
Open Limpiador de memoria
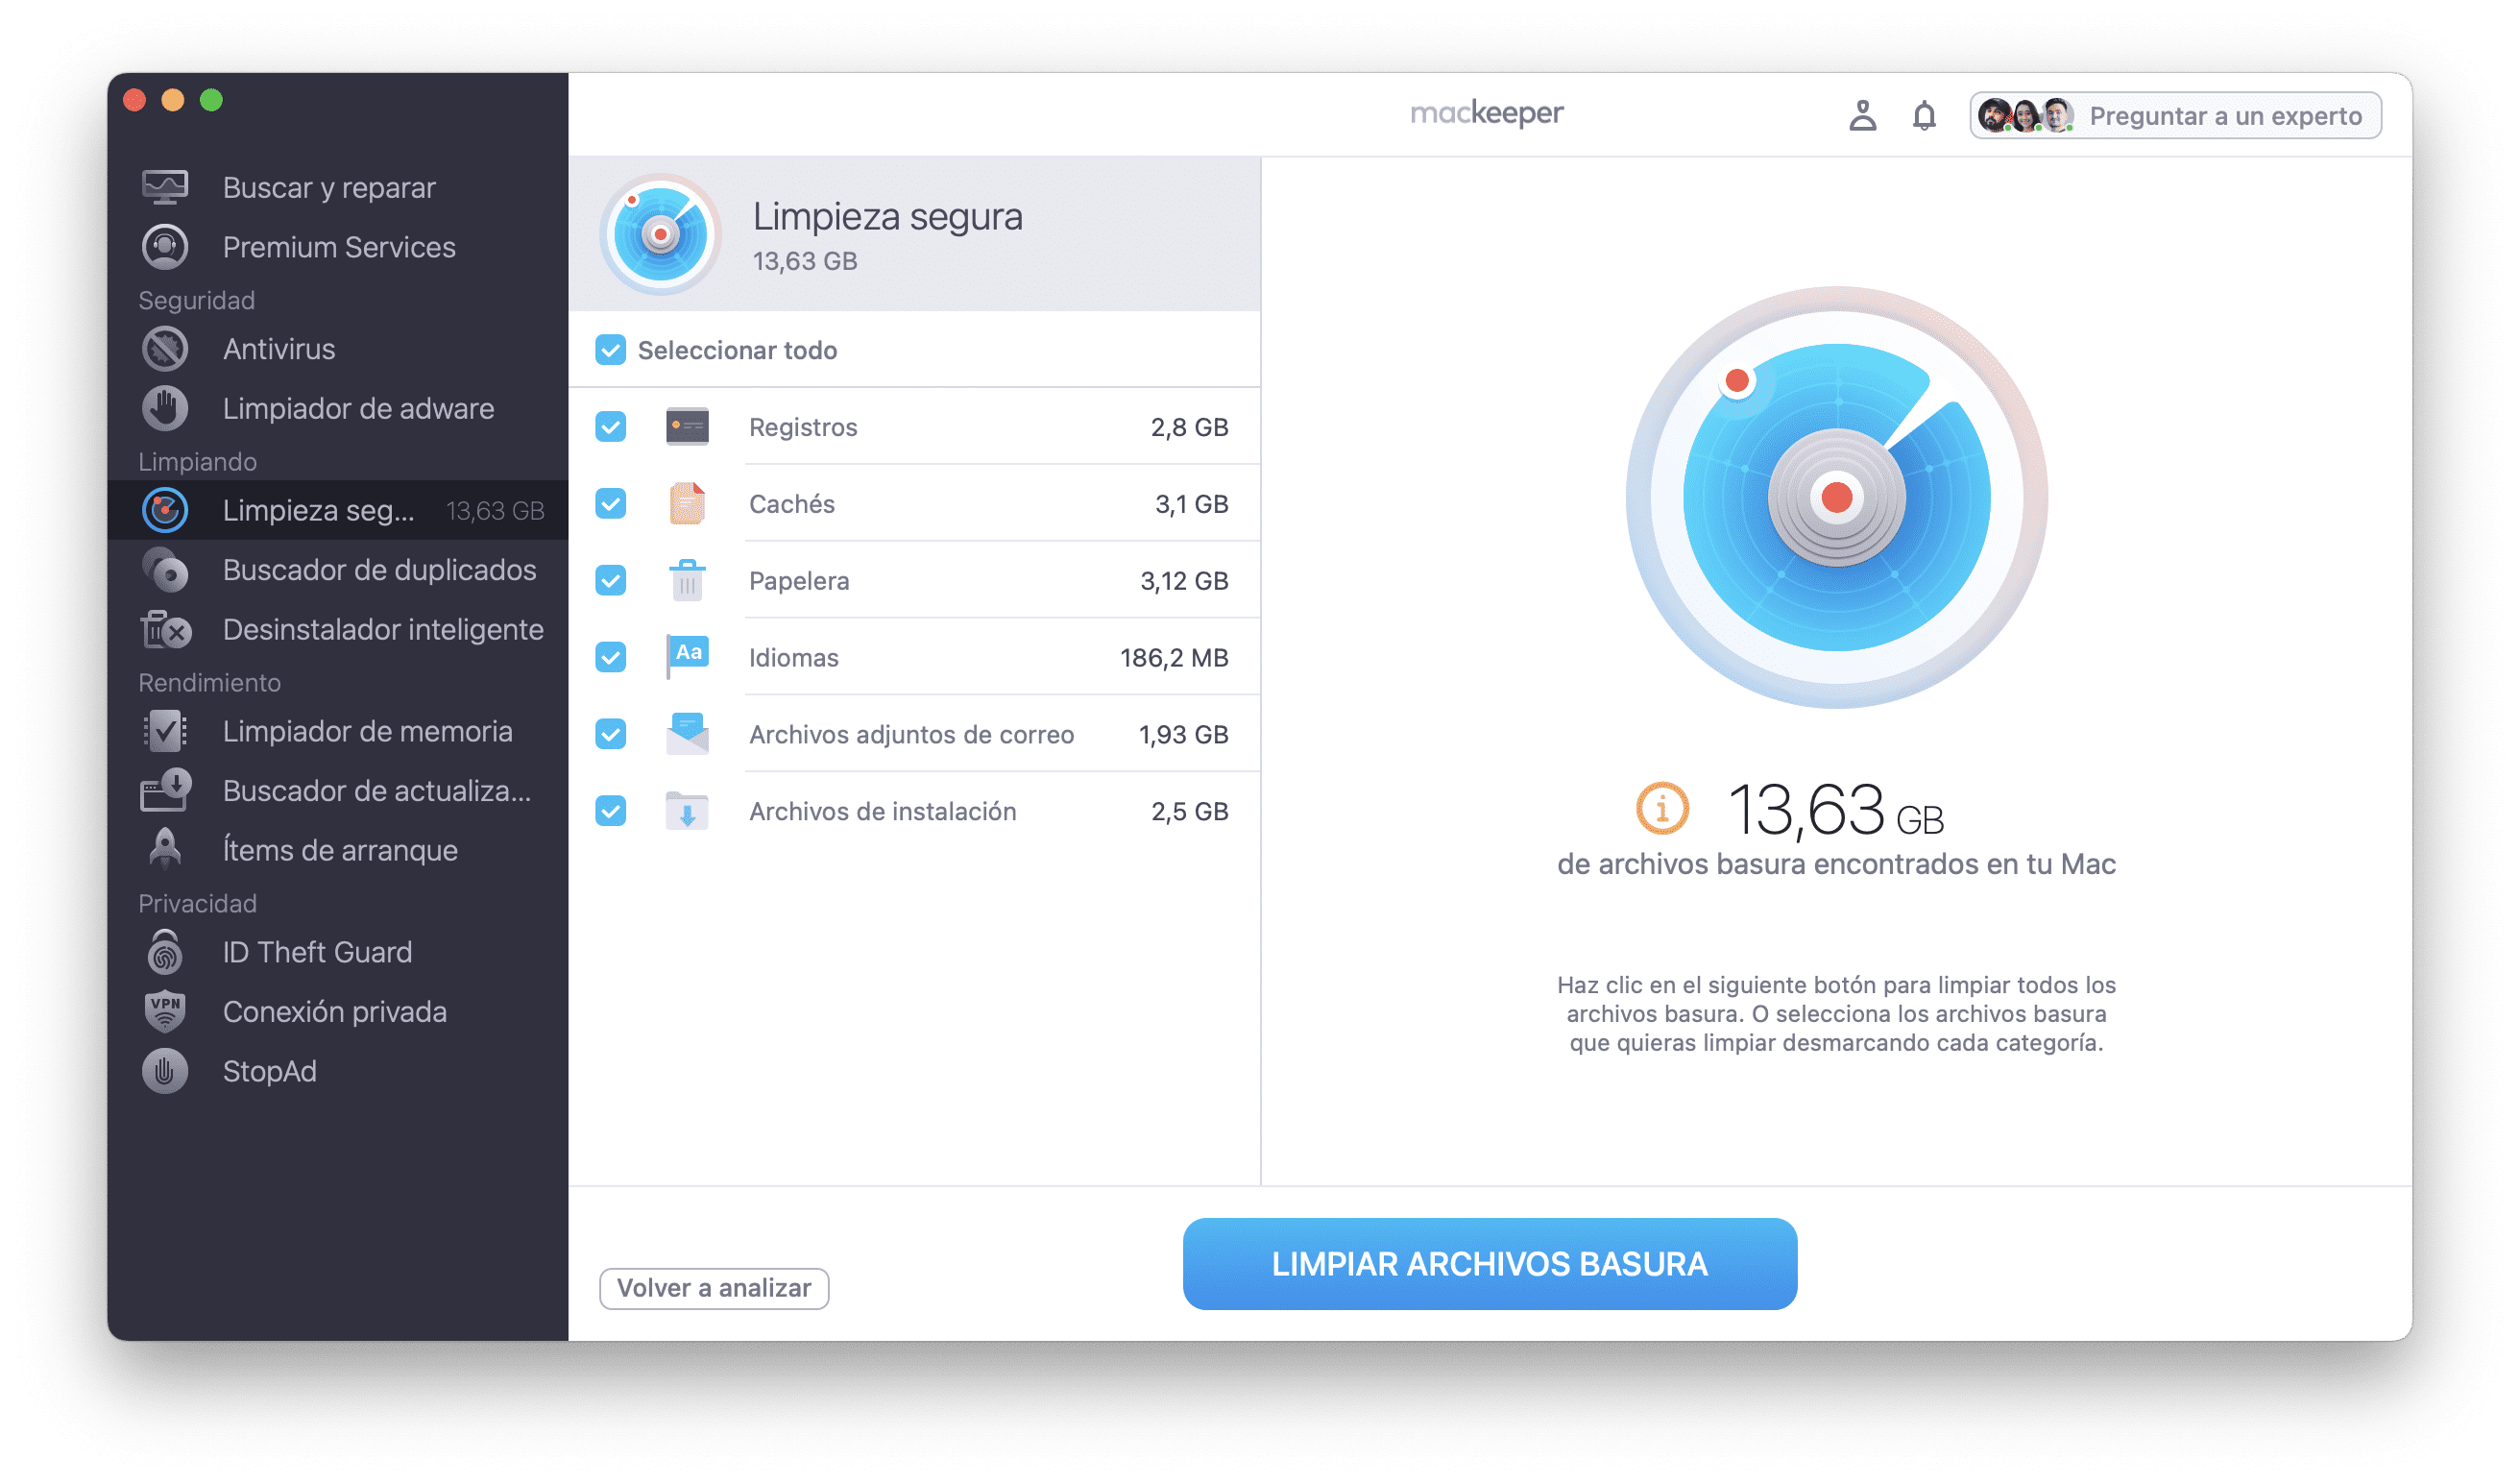coord(338,731)
